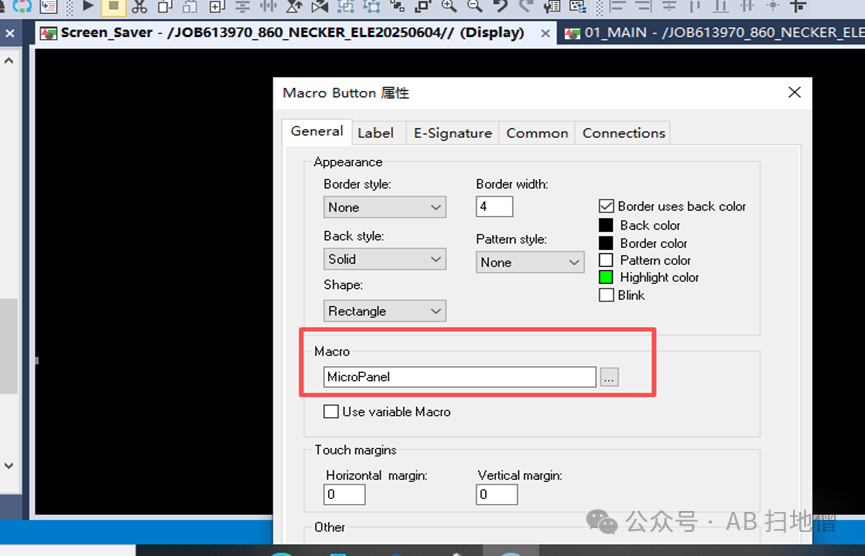Click the 01_MAIN display tab icon

click(x=572, y=34)
